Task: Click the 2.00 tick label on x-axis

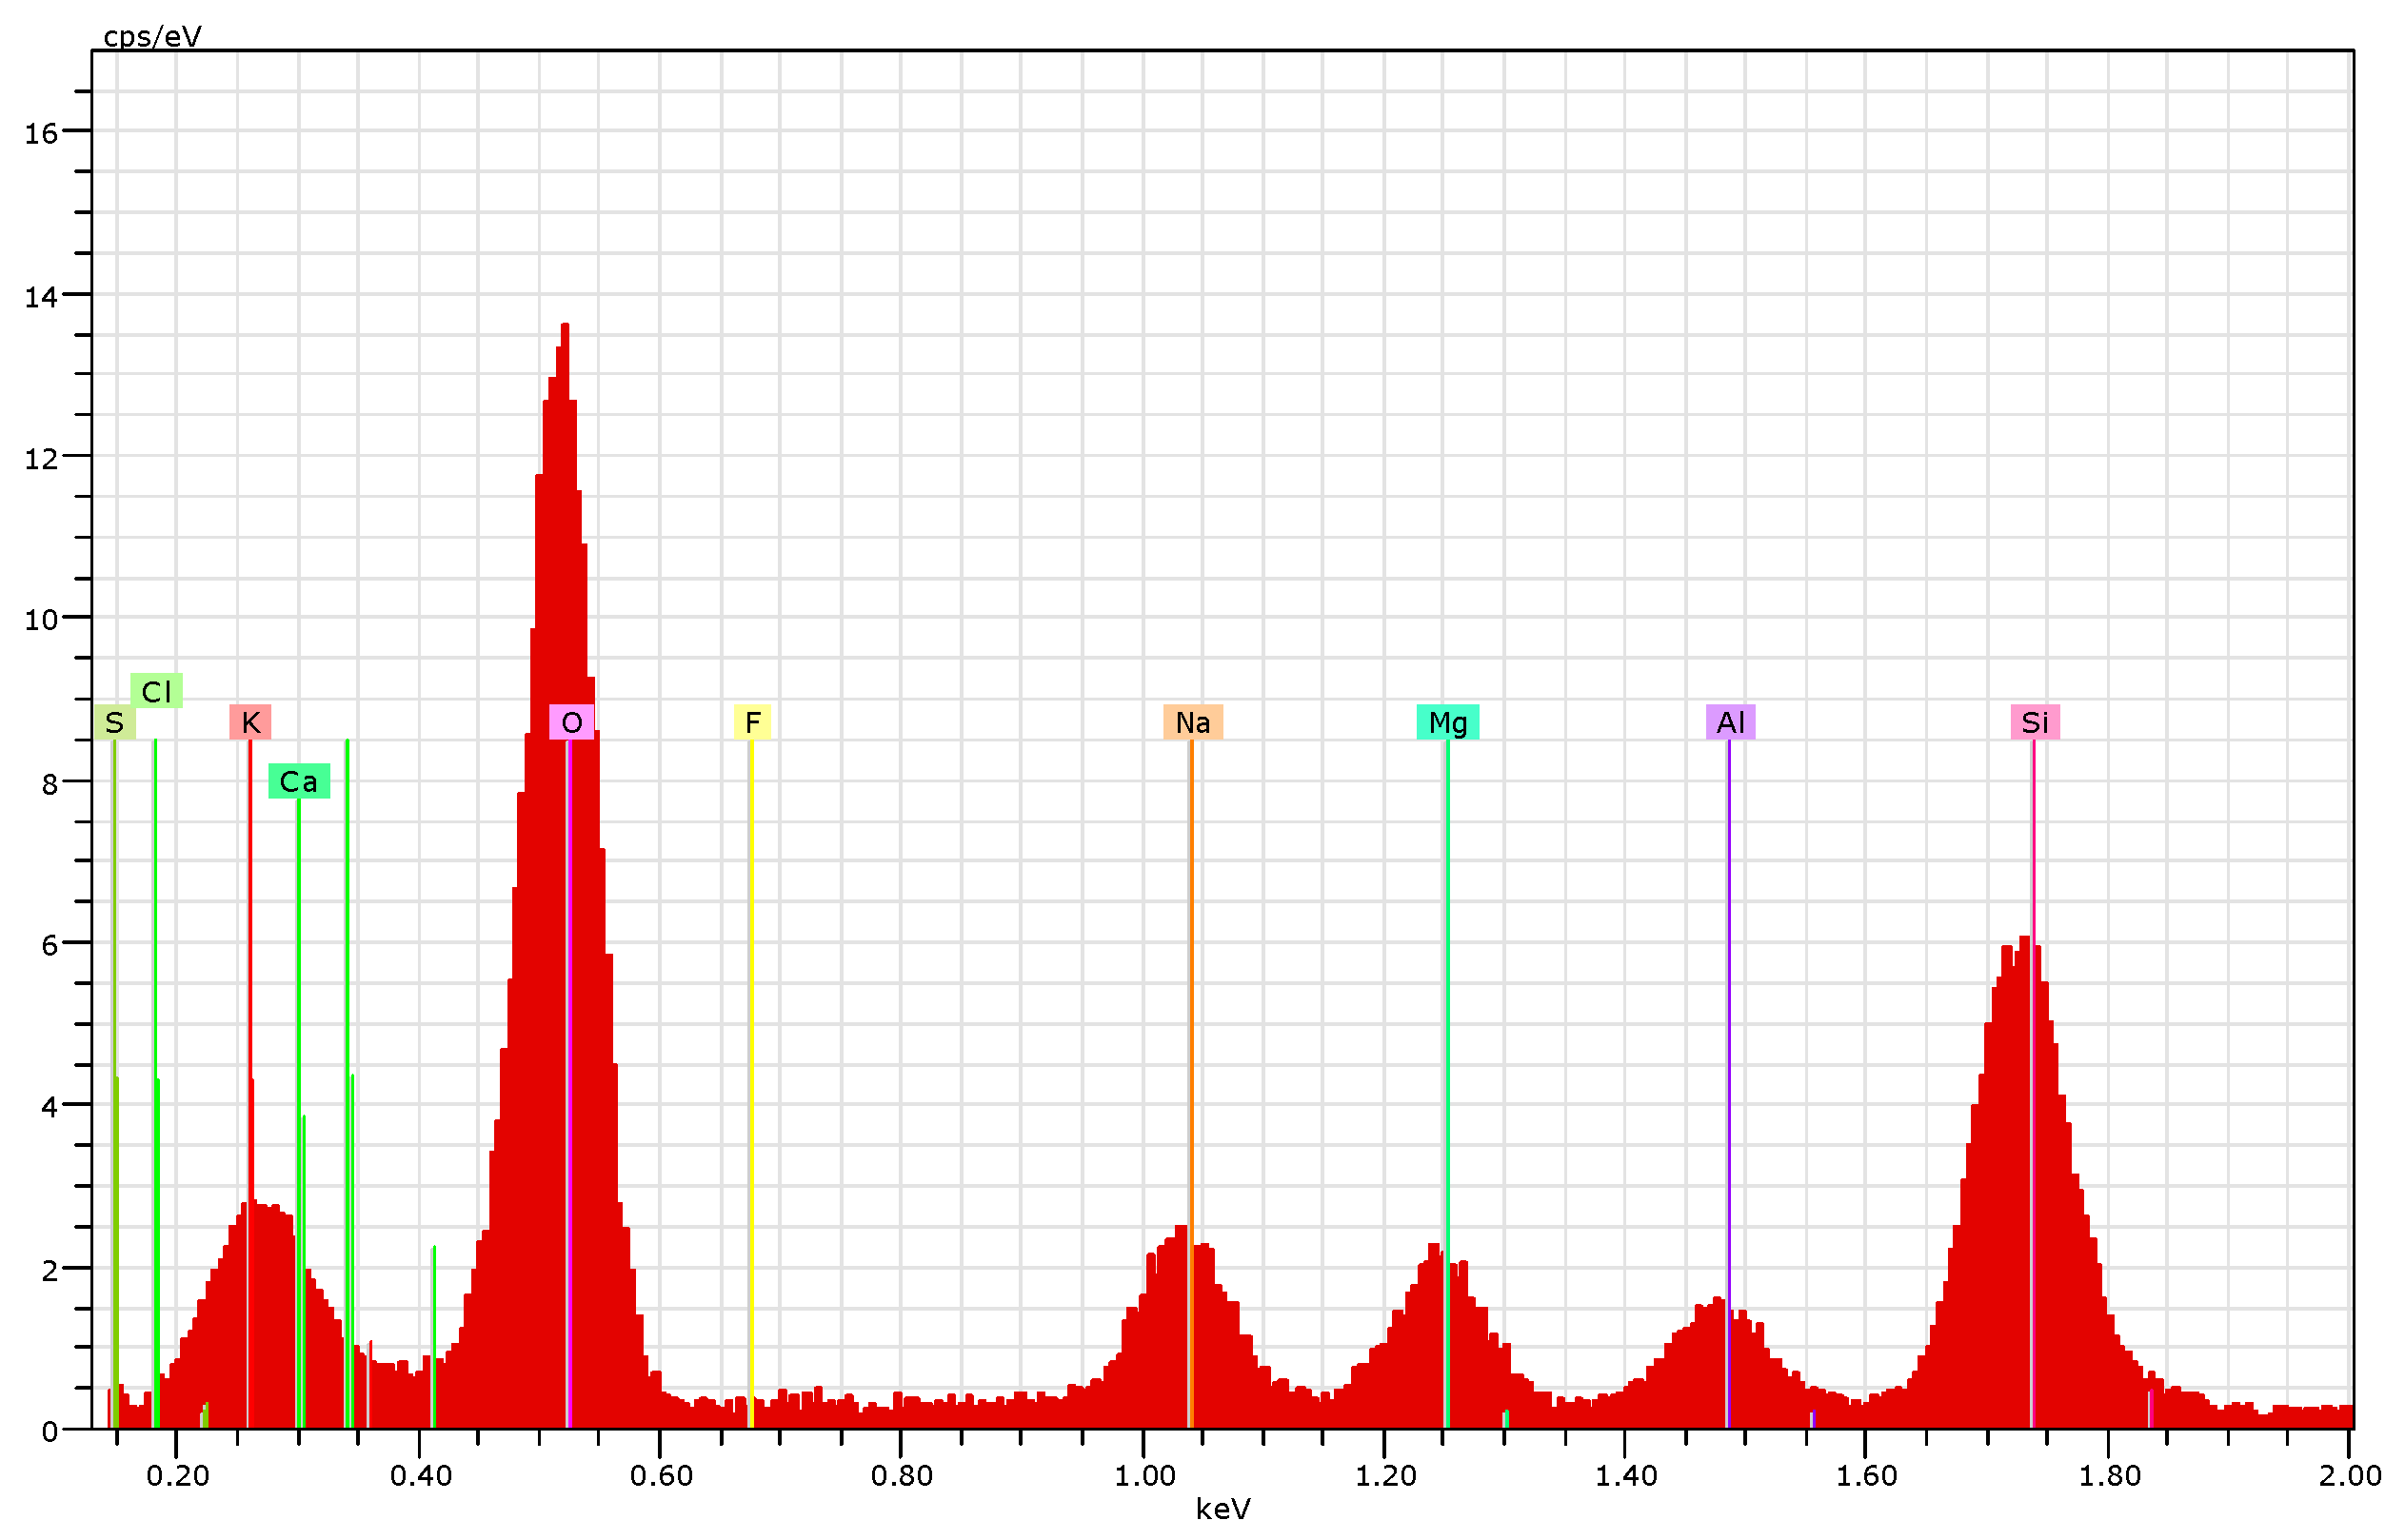Action: [x=2350, y=1476]
